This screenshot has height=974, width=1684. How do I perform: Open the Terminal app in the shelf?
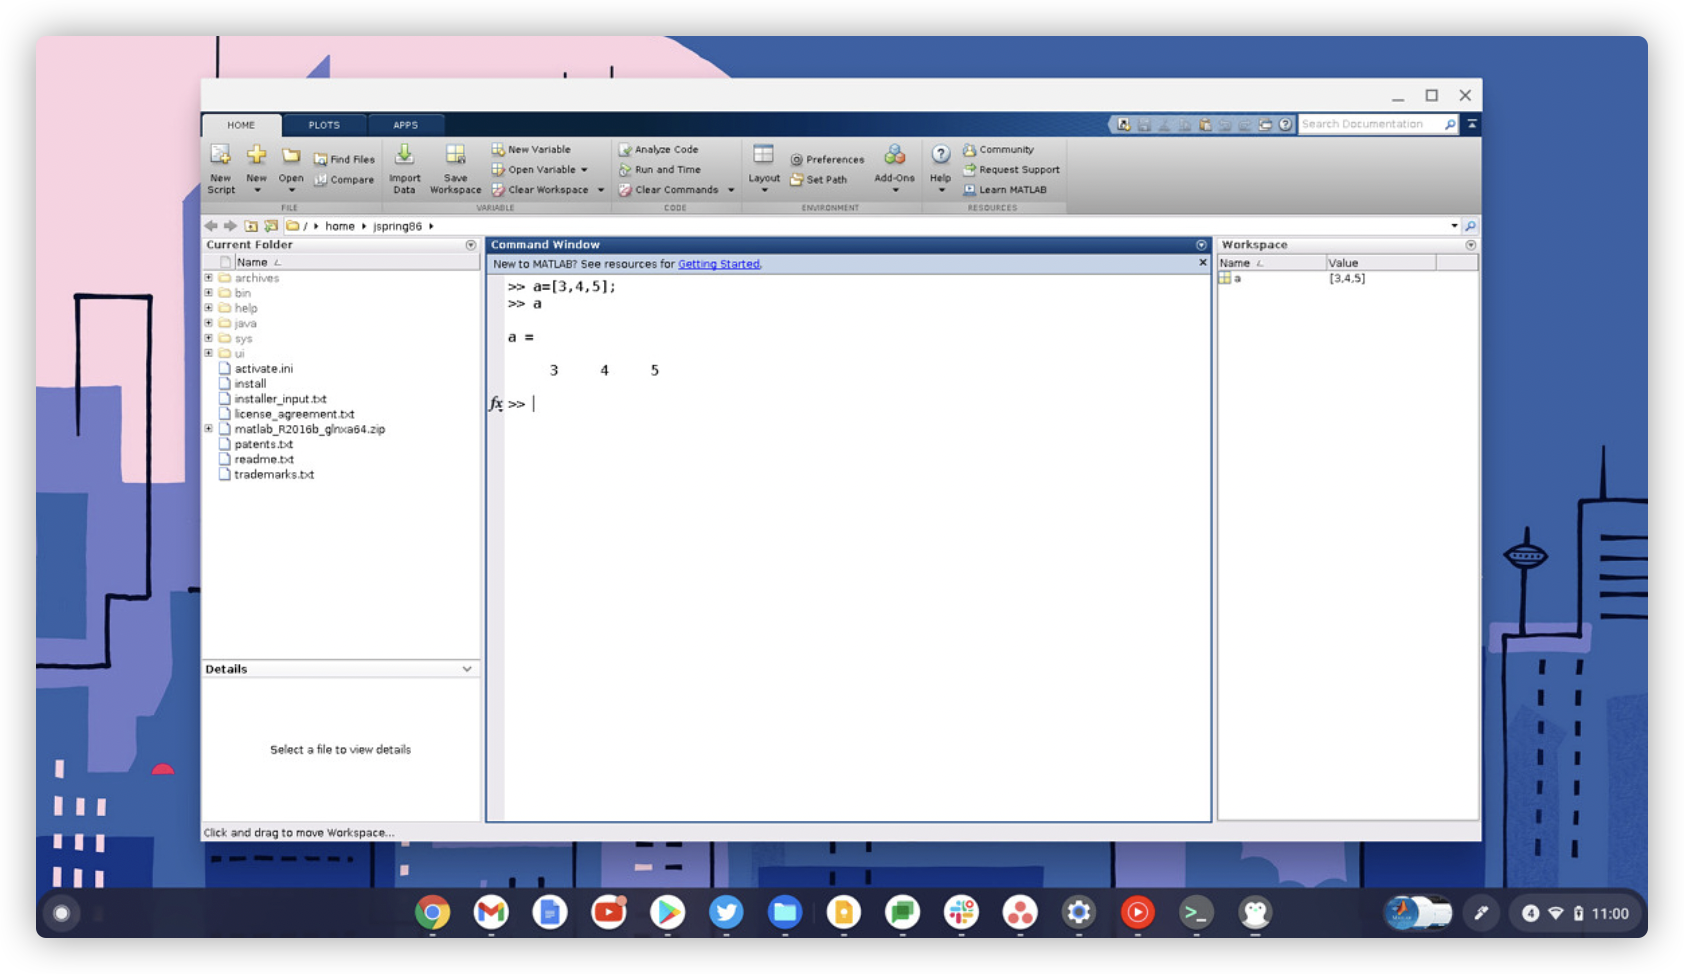click(x=1196, y=912)
